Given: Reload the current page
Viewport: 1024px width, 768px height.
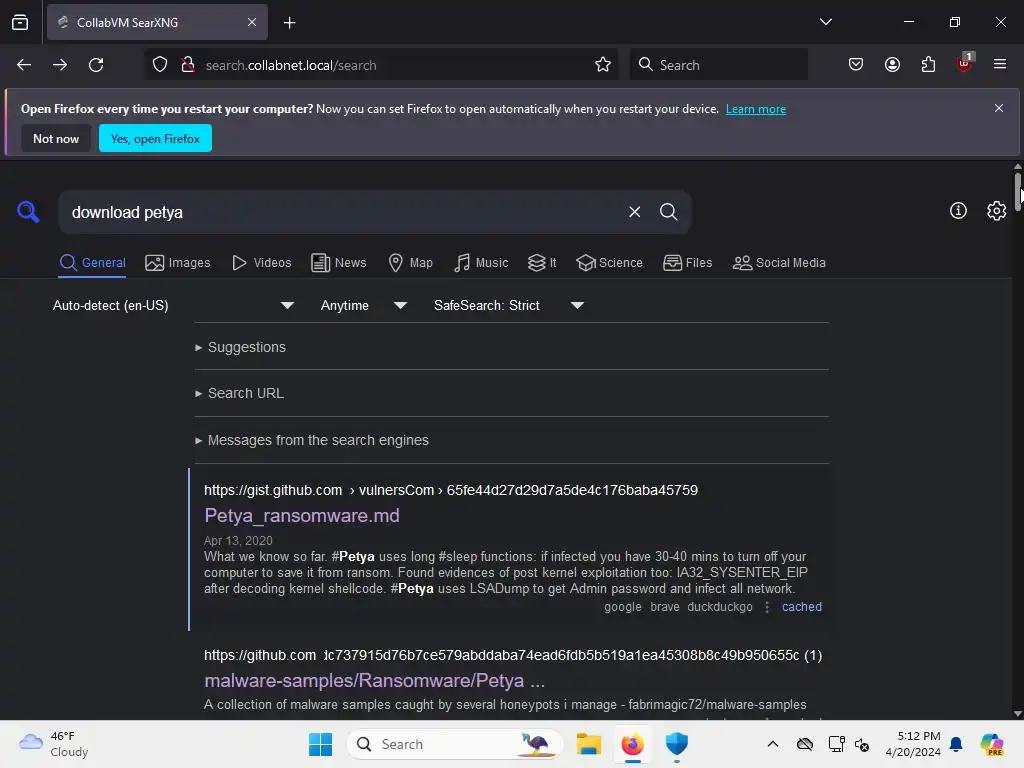Looking at the screenshot, I should [x=96, y=65].
